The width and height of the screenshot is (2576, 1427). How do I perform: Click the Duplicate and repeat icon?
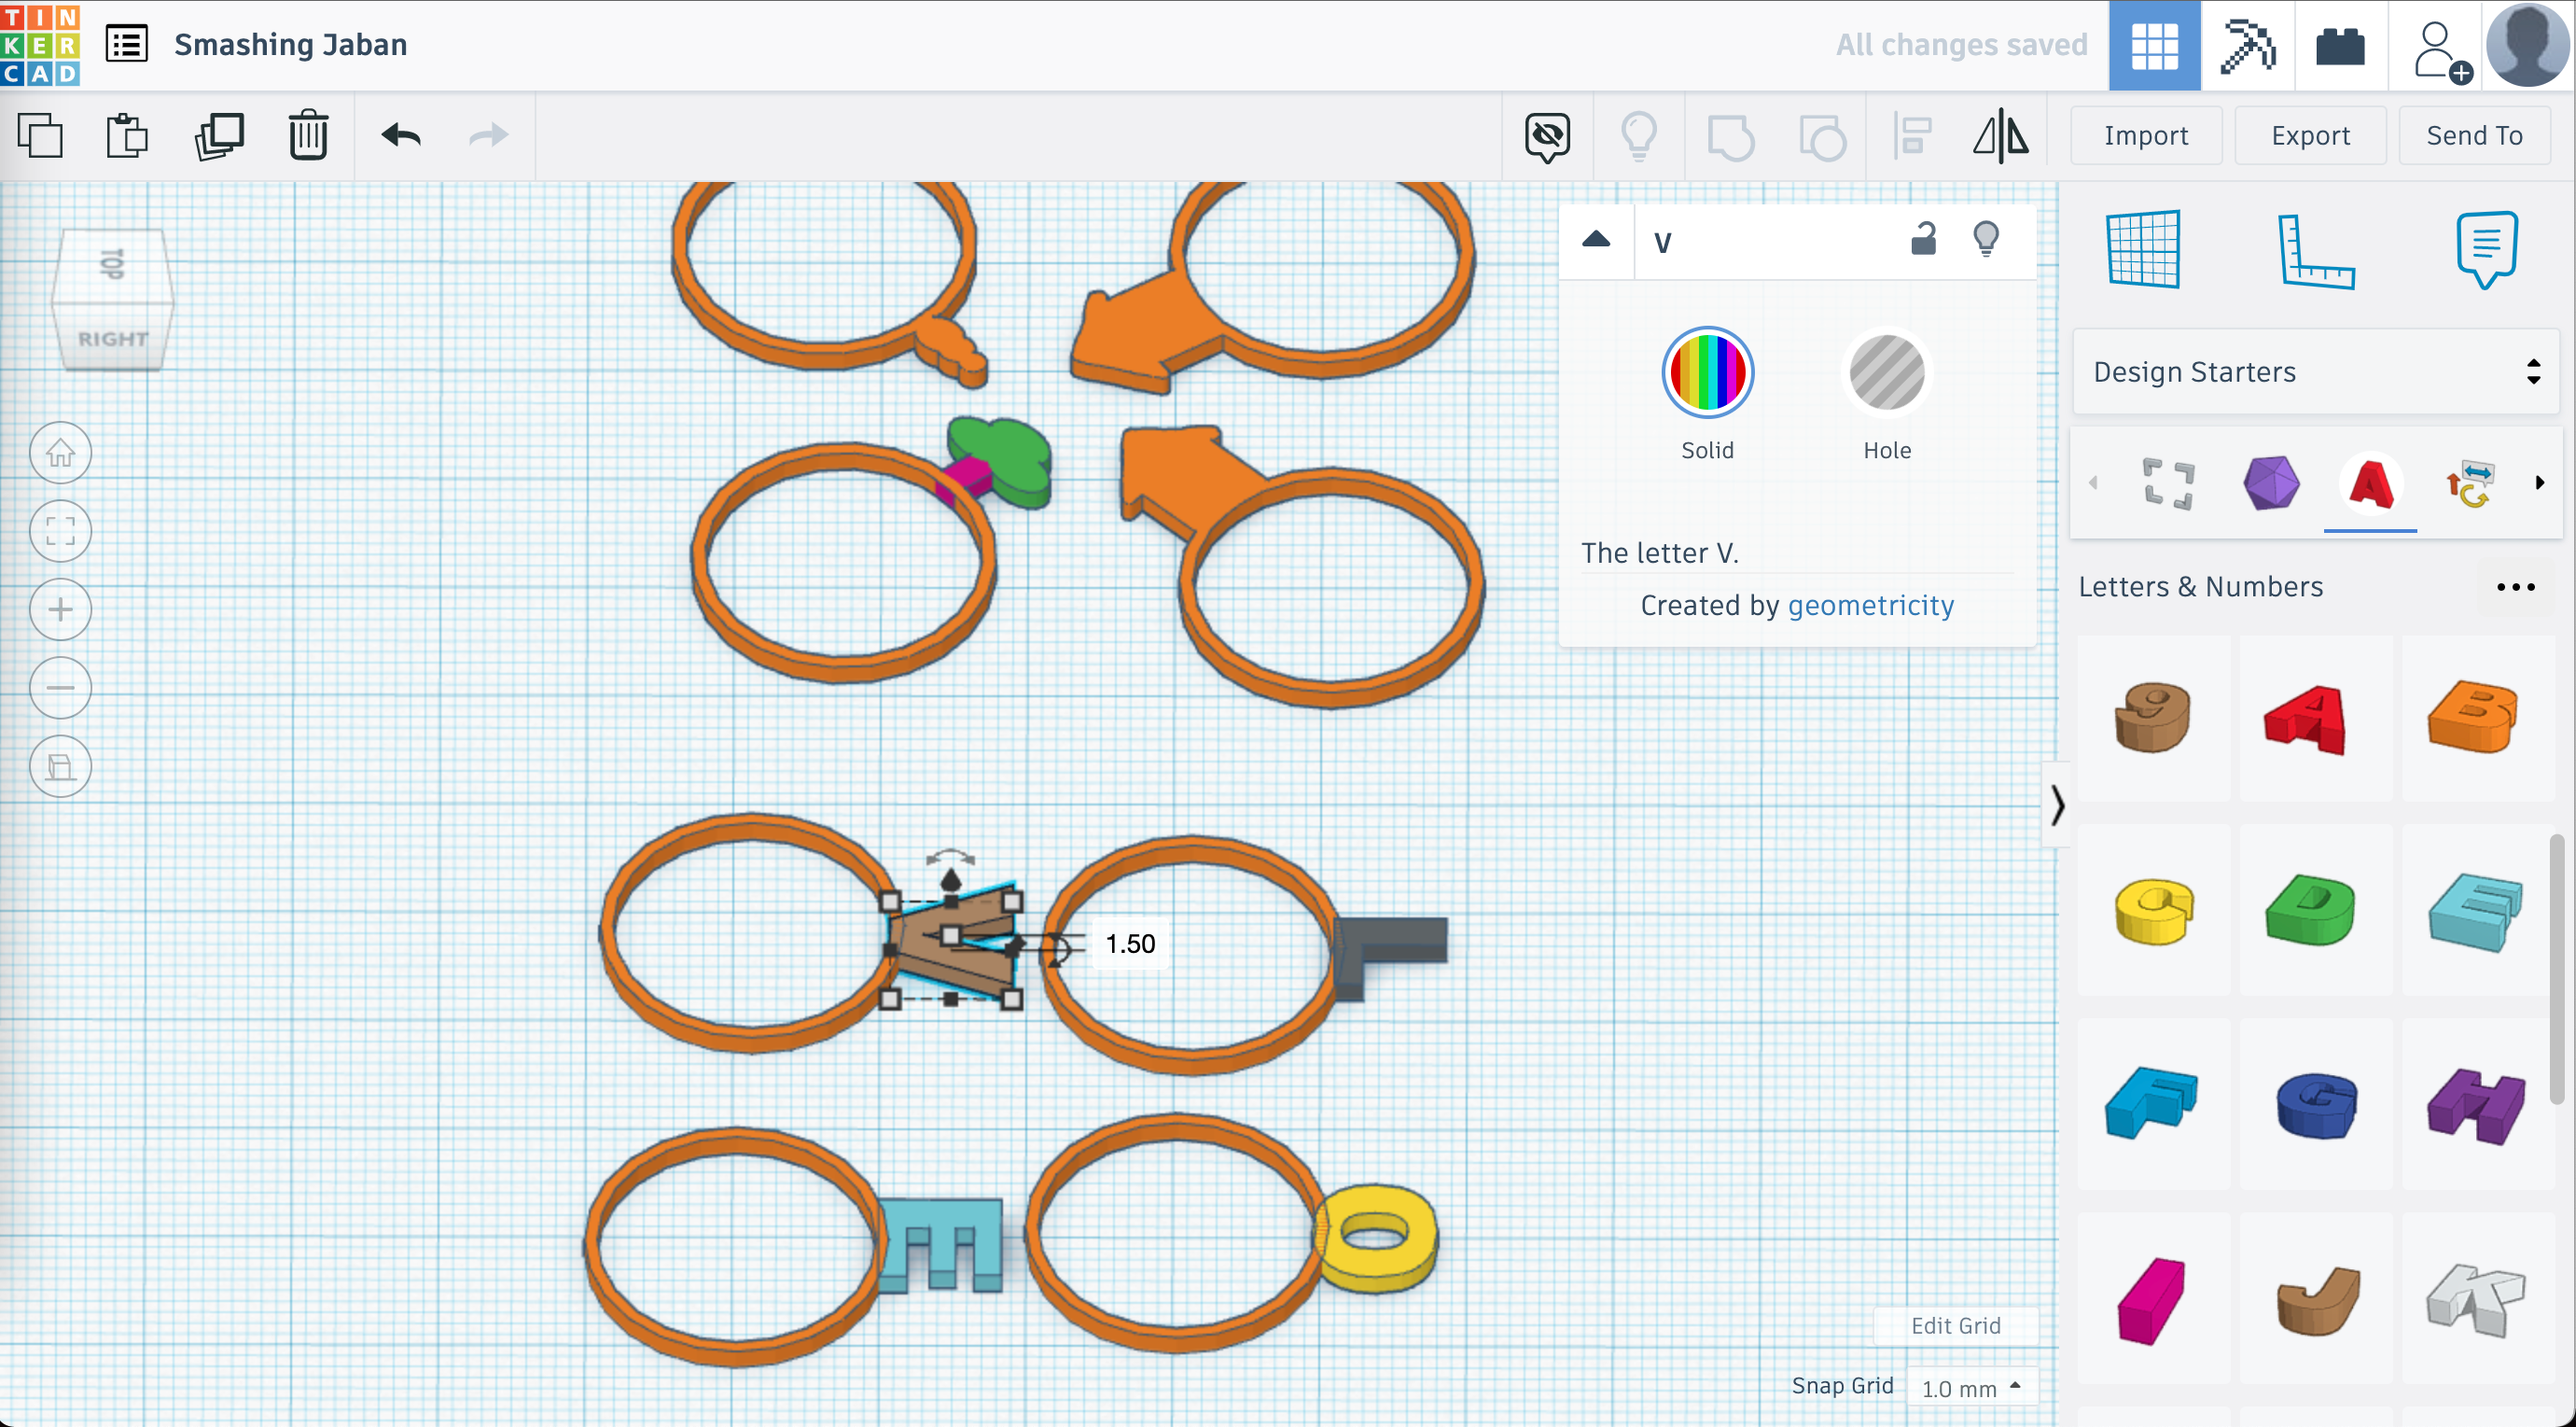tap(219, 135)
